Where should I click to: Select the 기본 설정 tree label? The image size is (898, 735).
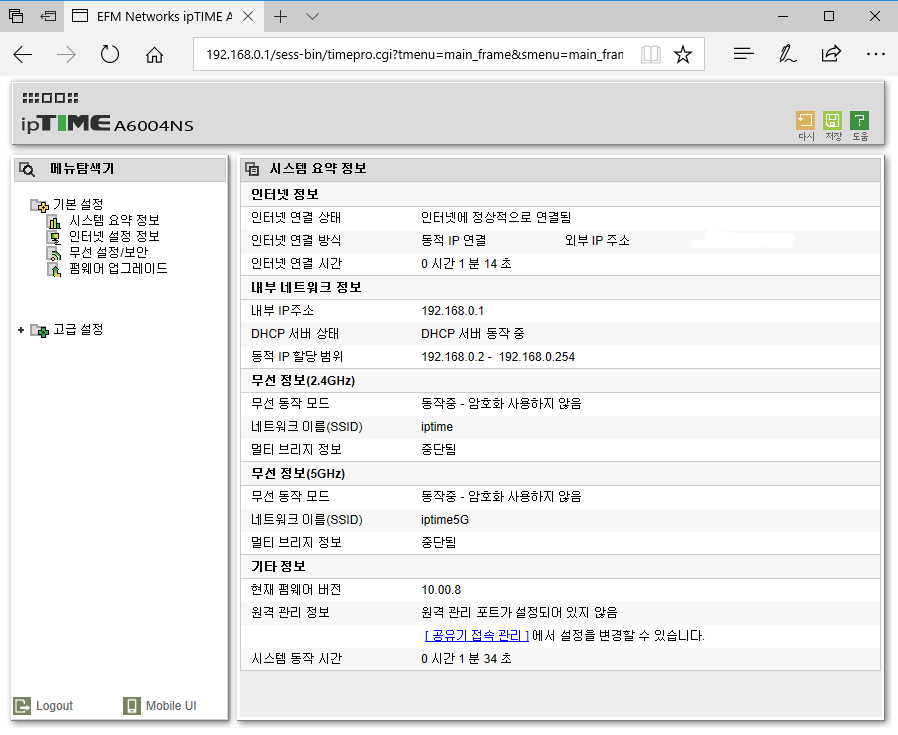pyautogui.click(x=78, y=205)
